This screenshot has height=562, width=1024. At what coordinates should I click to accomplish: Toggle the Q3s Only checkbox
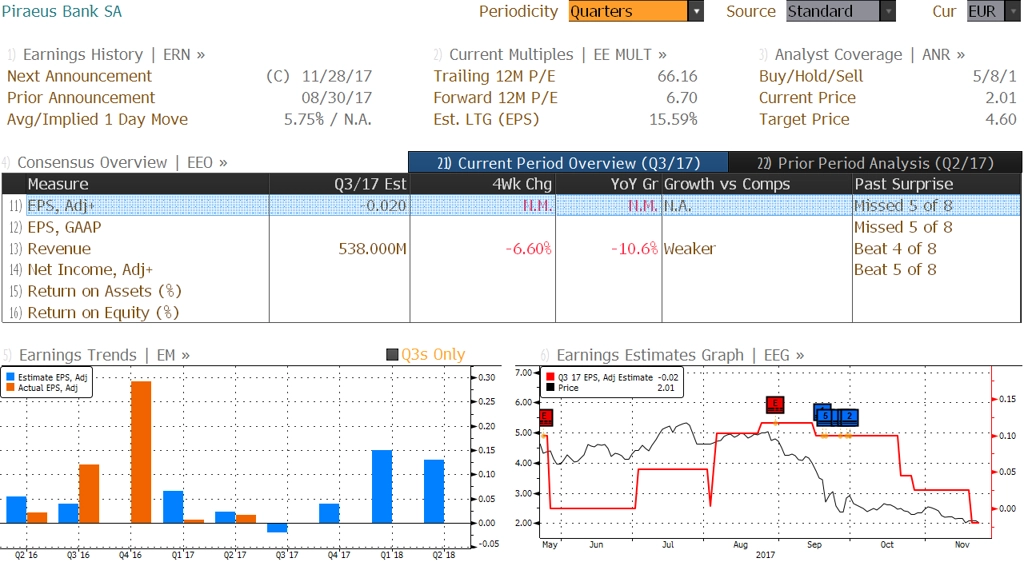point(392,355)
